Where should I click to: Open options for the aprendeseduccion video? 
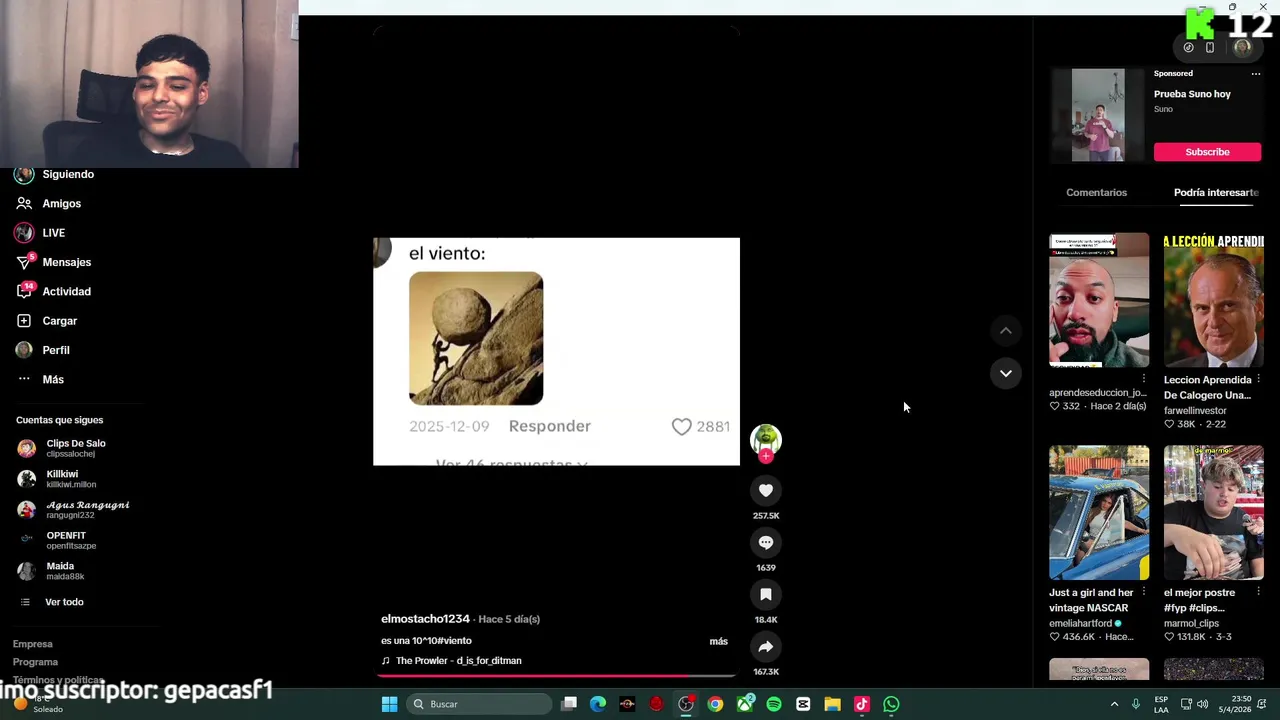click(x=1144, y=380)
